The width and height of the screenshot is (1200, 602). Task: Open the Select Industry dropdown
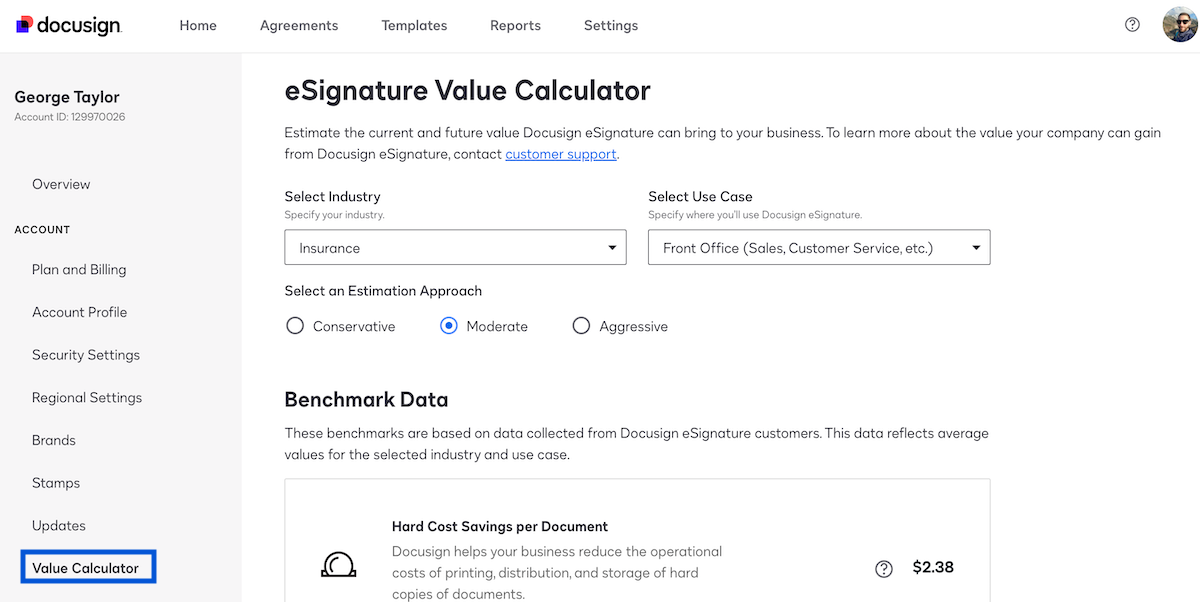click(455, 247)
